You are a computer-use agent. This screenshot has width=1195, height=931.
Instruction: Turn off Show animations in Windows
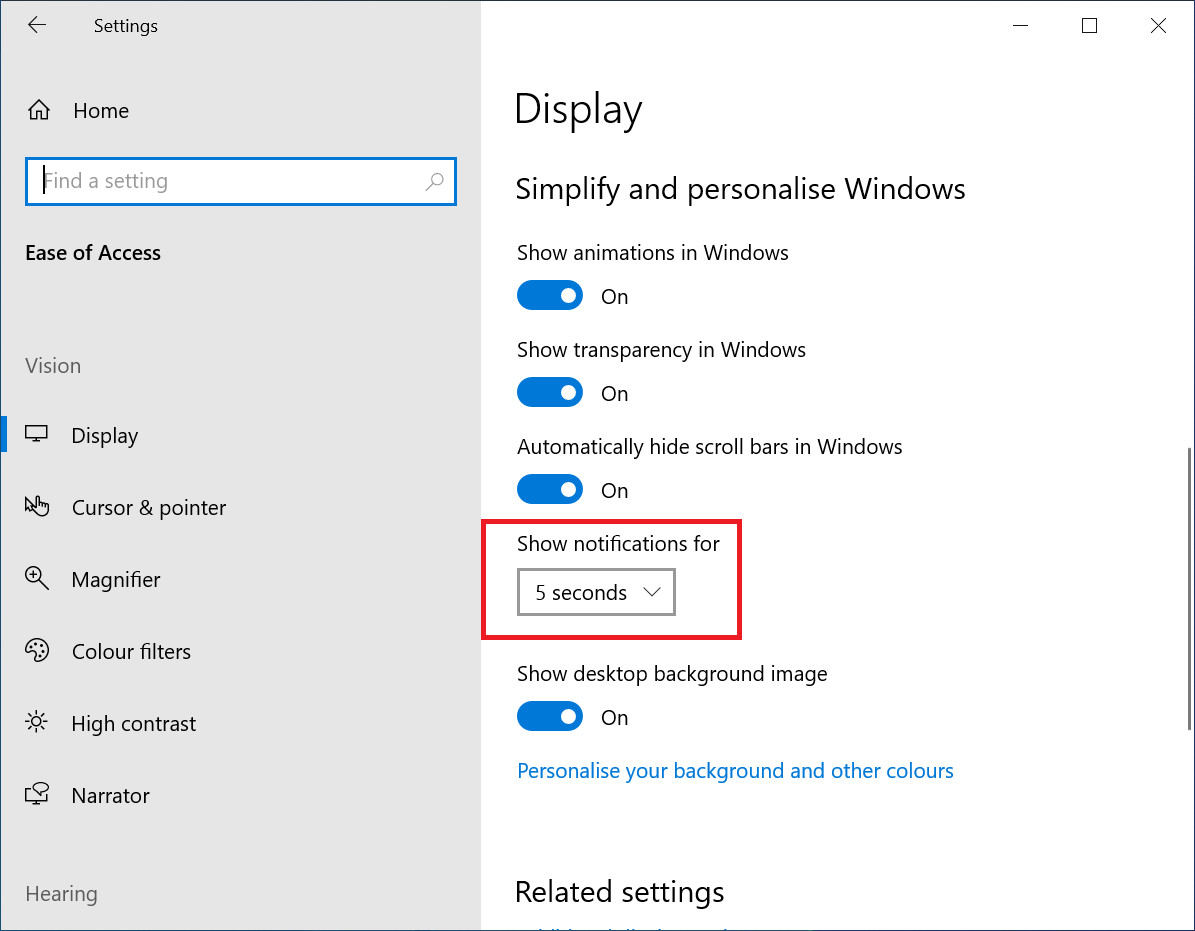pos(550,295)
